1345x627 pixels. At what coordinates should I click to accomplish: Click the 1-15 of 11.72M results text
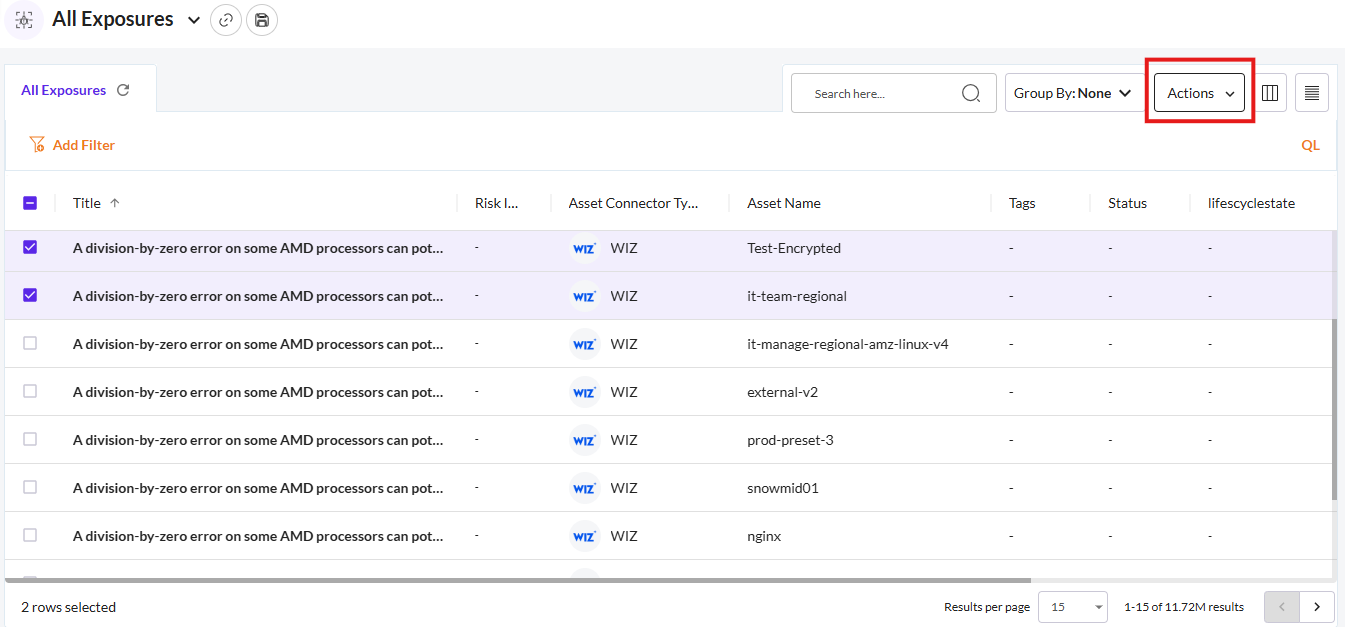1184,607
